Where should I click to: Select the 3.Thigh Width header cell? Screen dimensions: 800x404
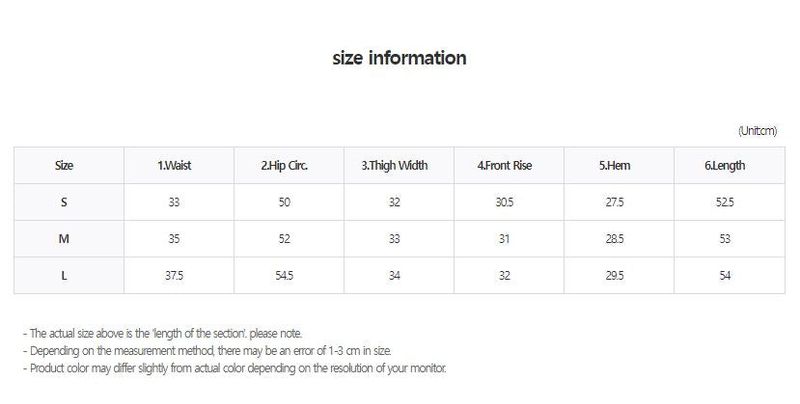coord(399,165)
